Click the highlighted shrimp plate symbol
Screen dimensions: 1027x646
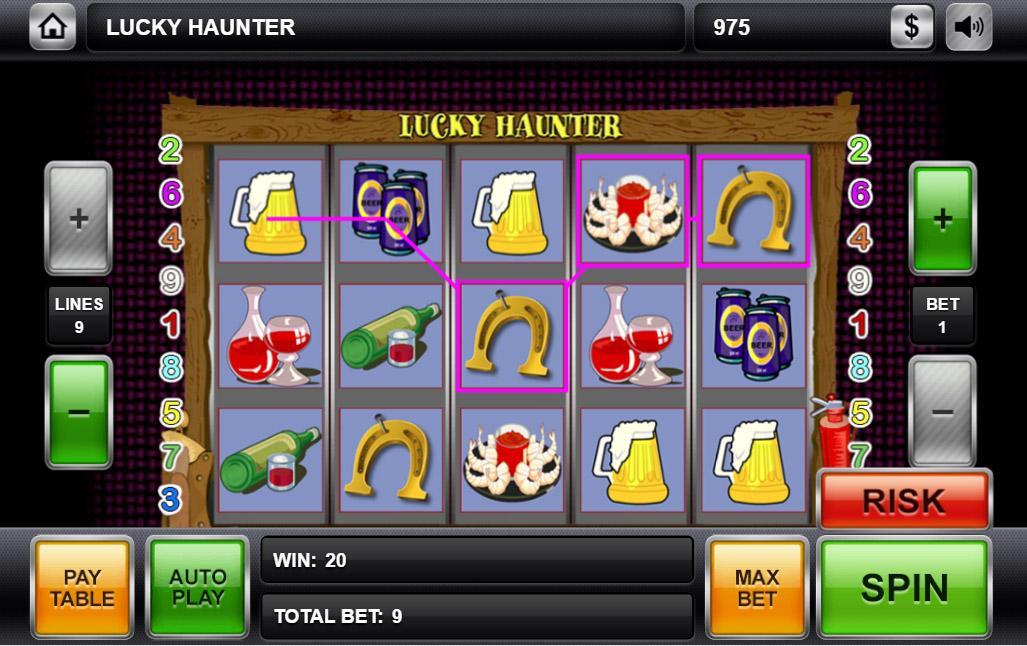pos(633,211)
